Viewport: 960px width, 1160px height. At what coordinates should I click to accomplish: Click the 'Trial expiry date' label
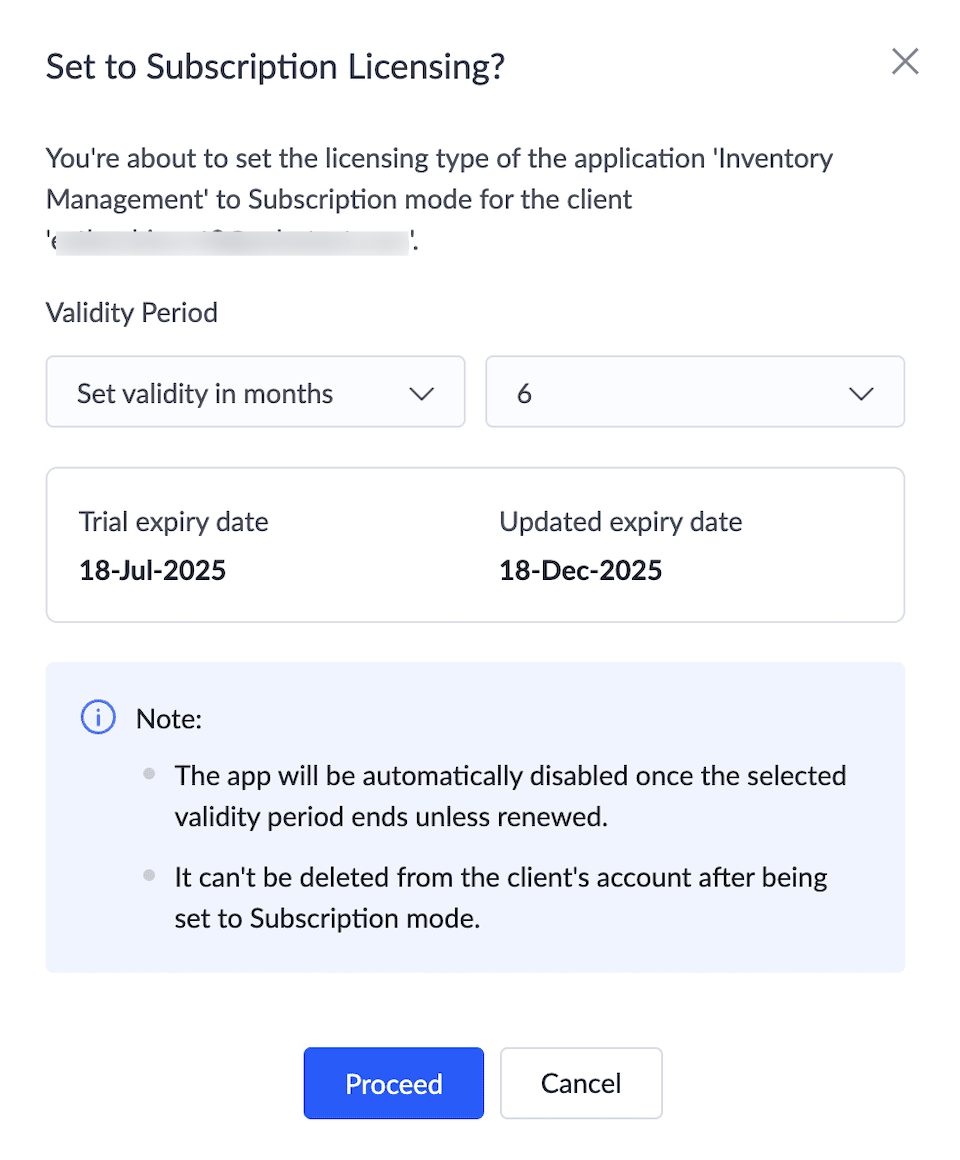click(x=173, y=522)
